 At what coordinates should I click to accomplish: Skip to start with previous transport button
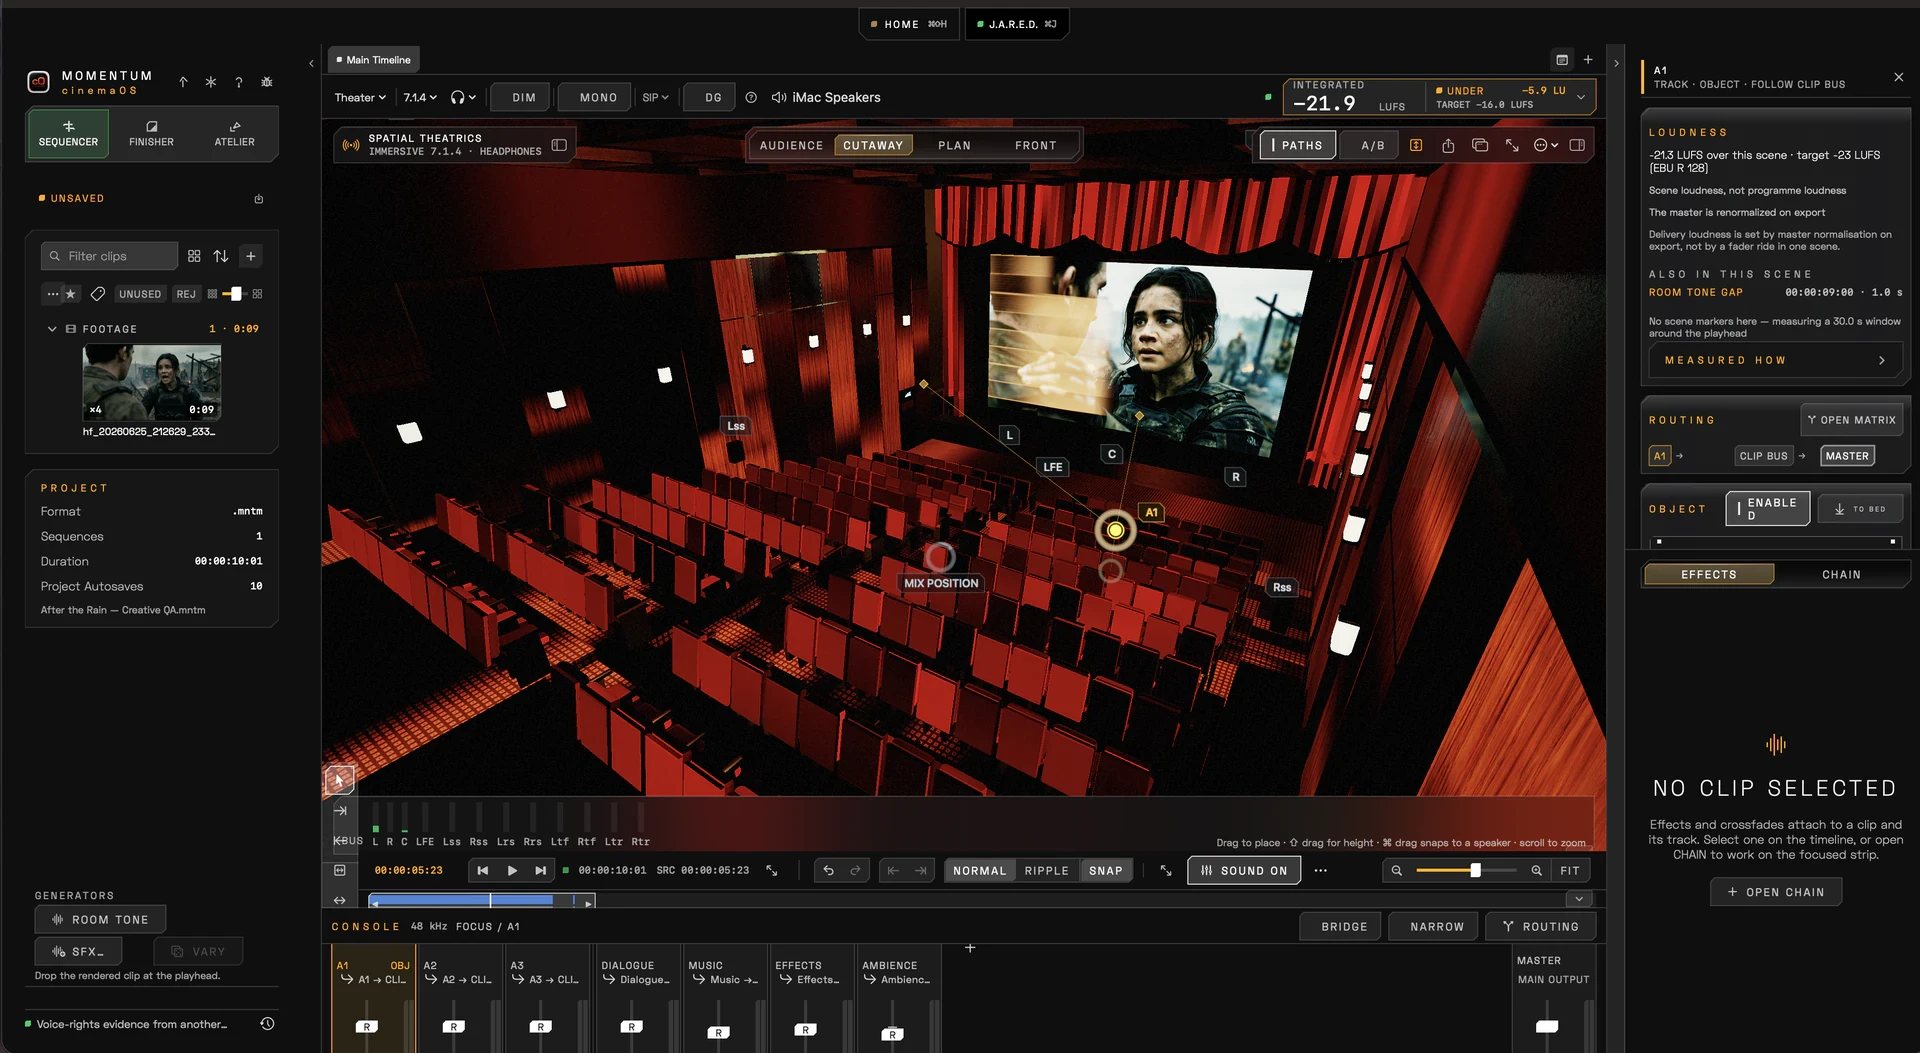click(483, 870)
